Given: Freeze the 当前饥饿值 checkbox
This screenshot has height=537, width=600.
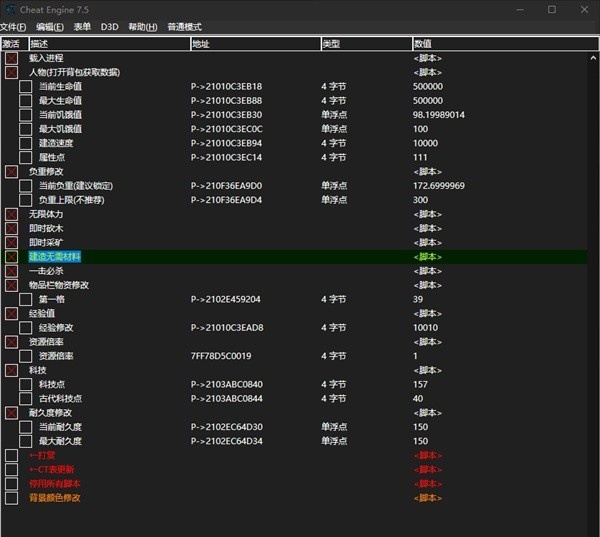Looking at the screenshot, I should click(x=26, y=115).
